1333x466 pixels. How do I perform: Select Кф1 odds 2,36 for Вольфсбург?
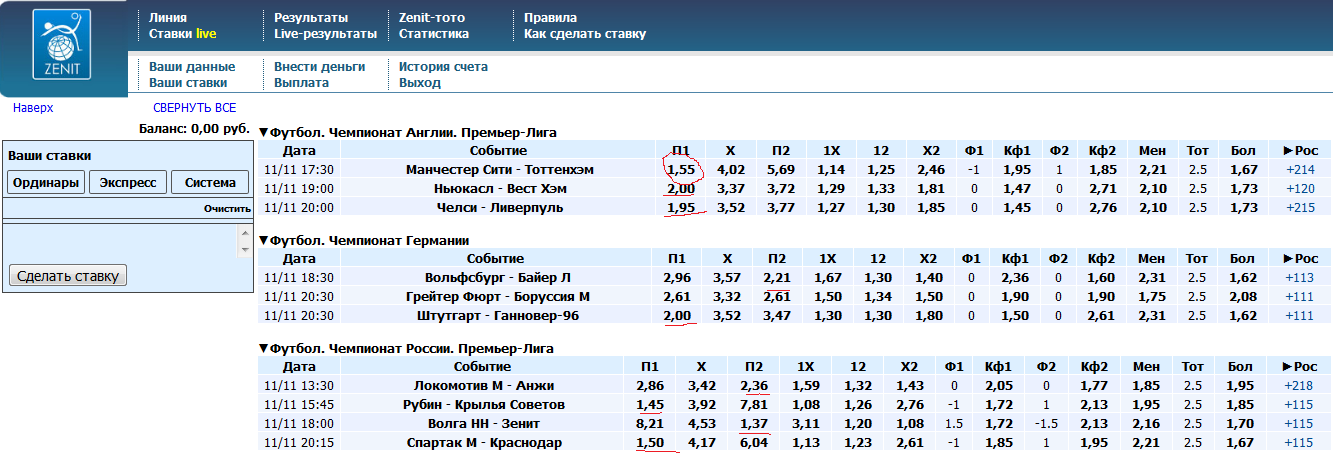[1015, 278]
